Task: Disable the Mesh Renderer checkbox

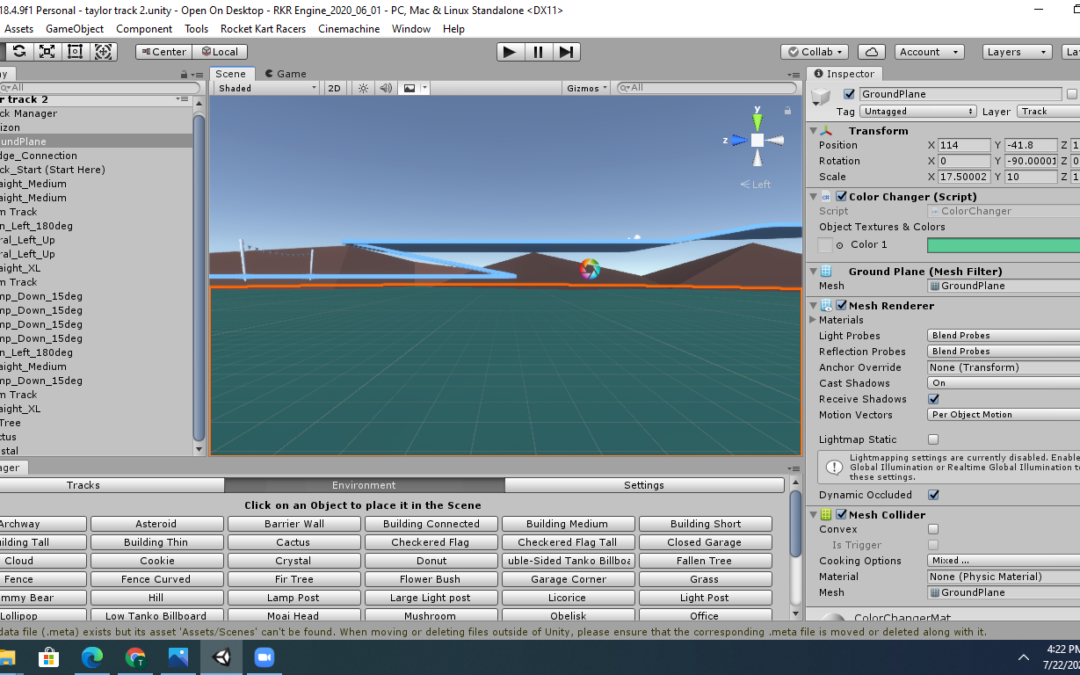Action: point(841,306)
